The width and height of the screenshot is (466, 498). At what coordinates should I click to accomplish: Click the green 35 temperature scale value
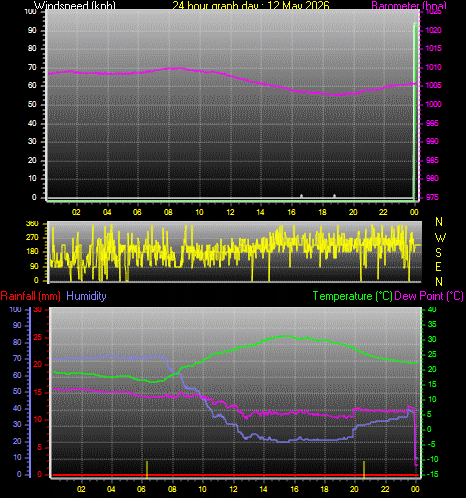(432, 324)
